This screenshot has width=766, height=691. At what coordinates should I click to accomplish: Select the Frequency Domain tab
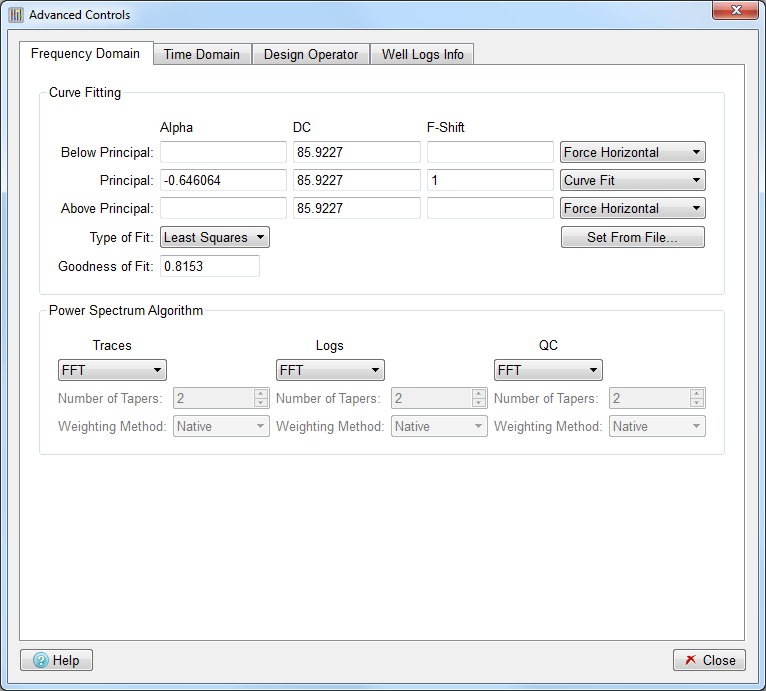coord(86,53)
